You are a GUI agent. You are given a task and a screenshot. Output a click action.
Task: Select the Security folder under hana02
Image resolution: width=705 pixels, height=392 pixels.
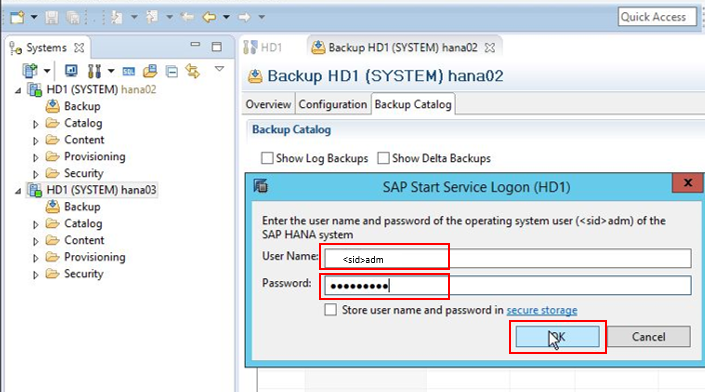84,173
